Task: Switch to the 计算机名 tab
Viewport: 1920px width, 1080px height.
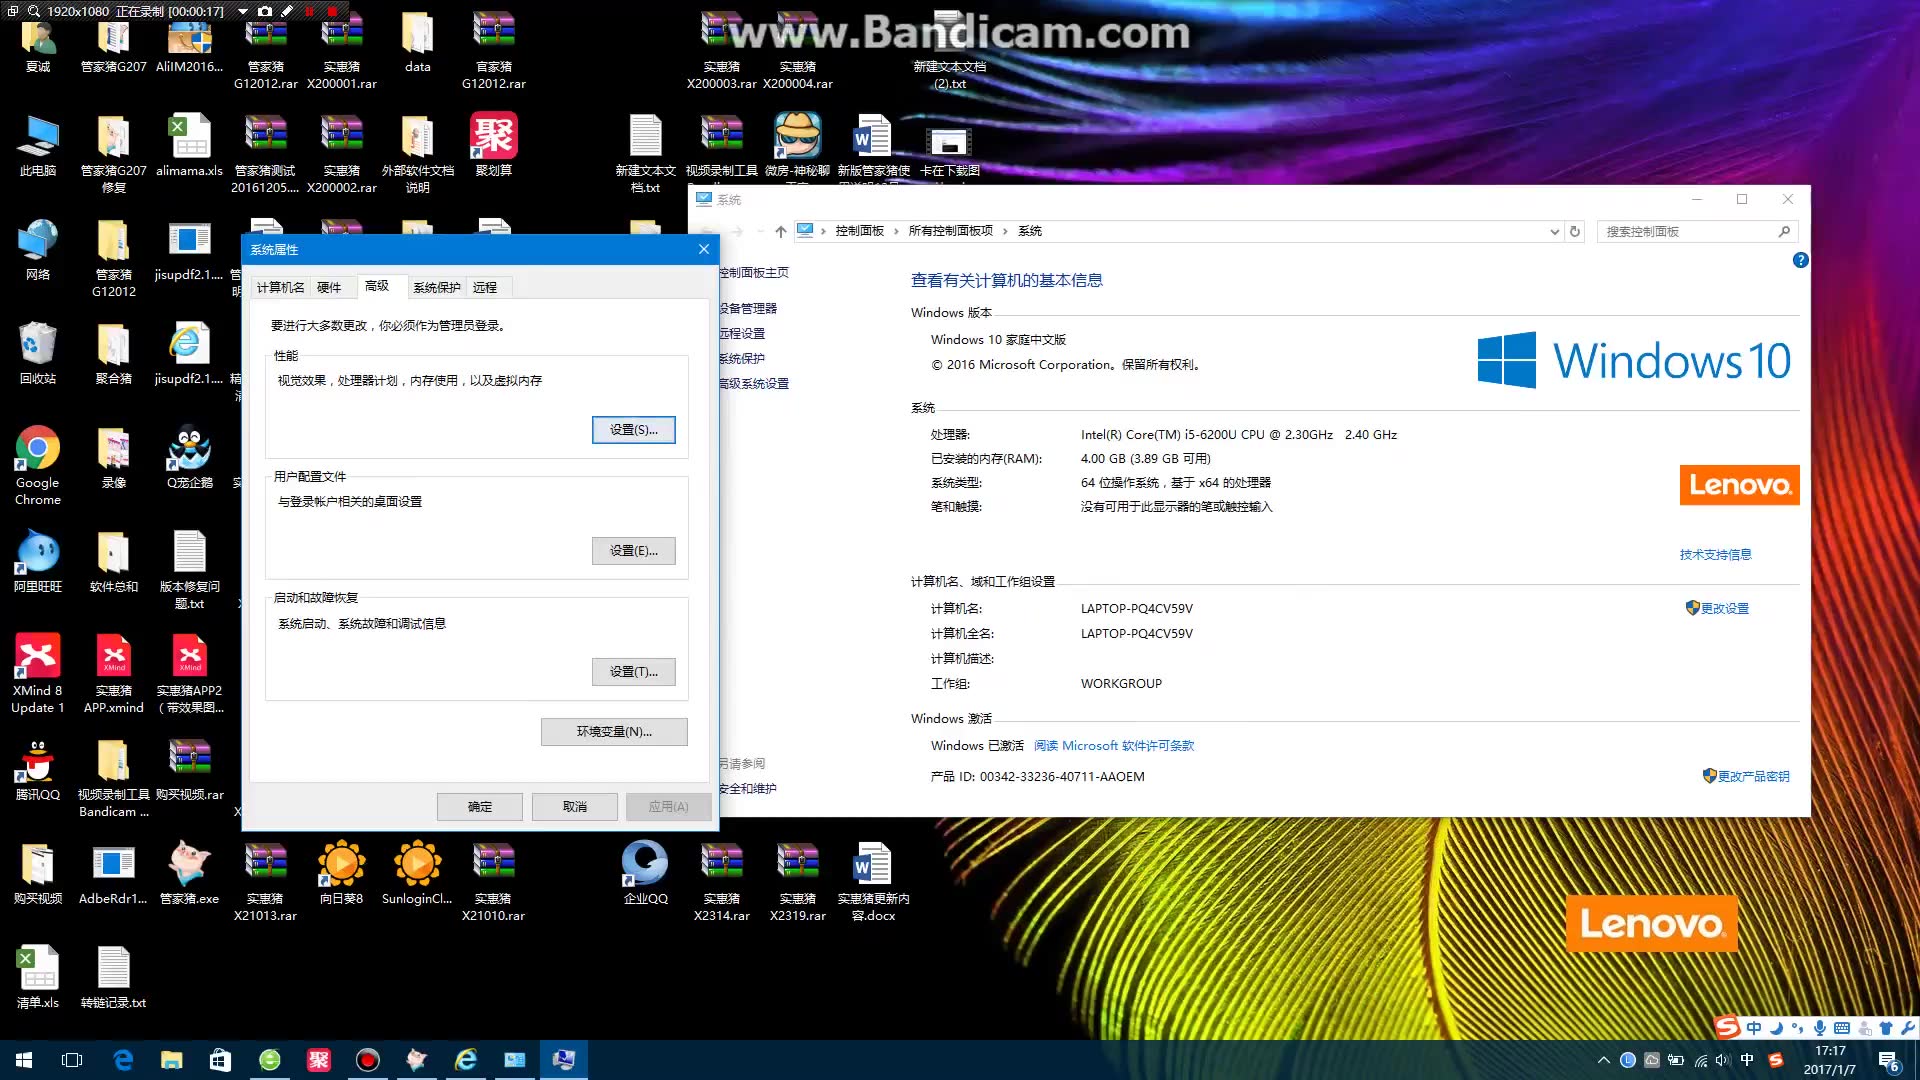Action: point(280,288)
